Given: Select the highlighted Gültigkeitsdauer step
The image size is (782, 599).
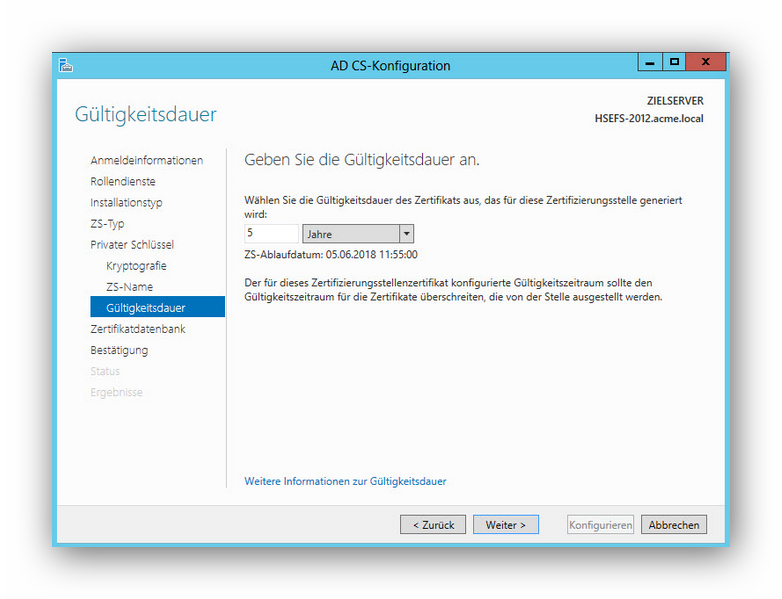Looking at the screenshot, I should pos(146,308).
